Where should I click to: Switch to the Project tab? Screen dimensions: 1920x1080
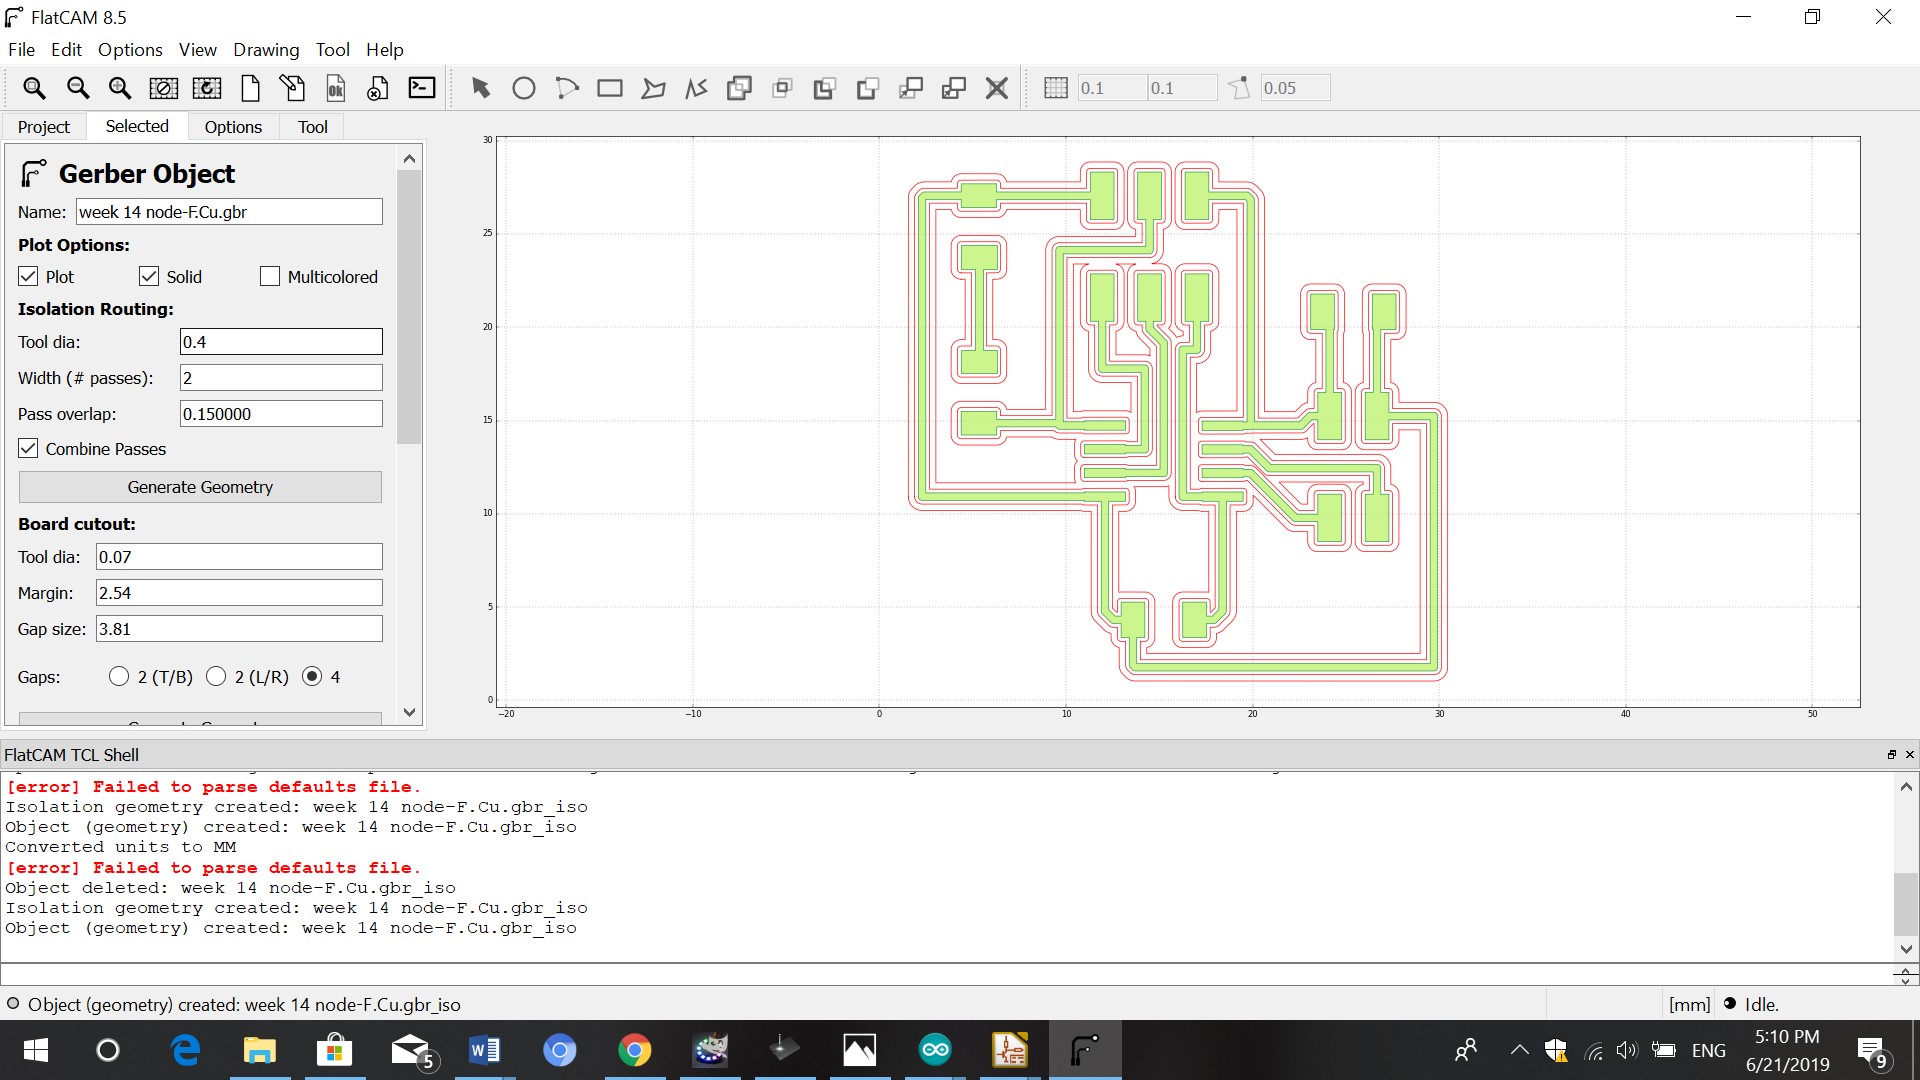click(44, 127)
